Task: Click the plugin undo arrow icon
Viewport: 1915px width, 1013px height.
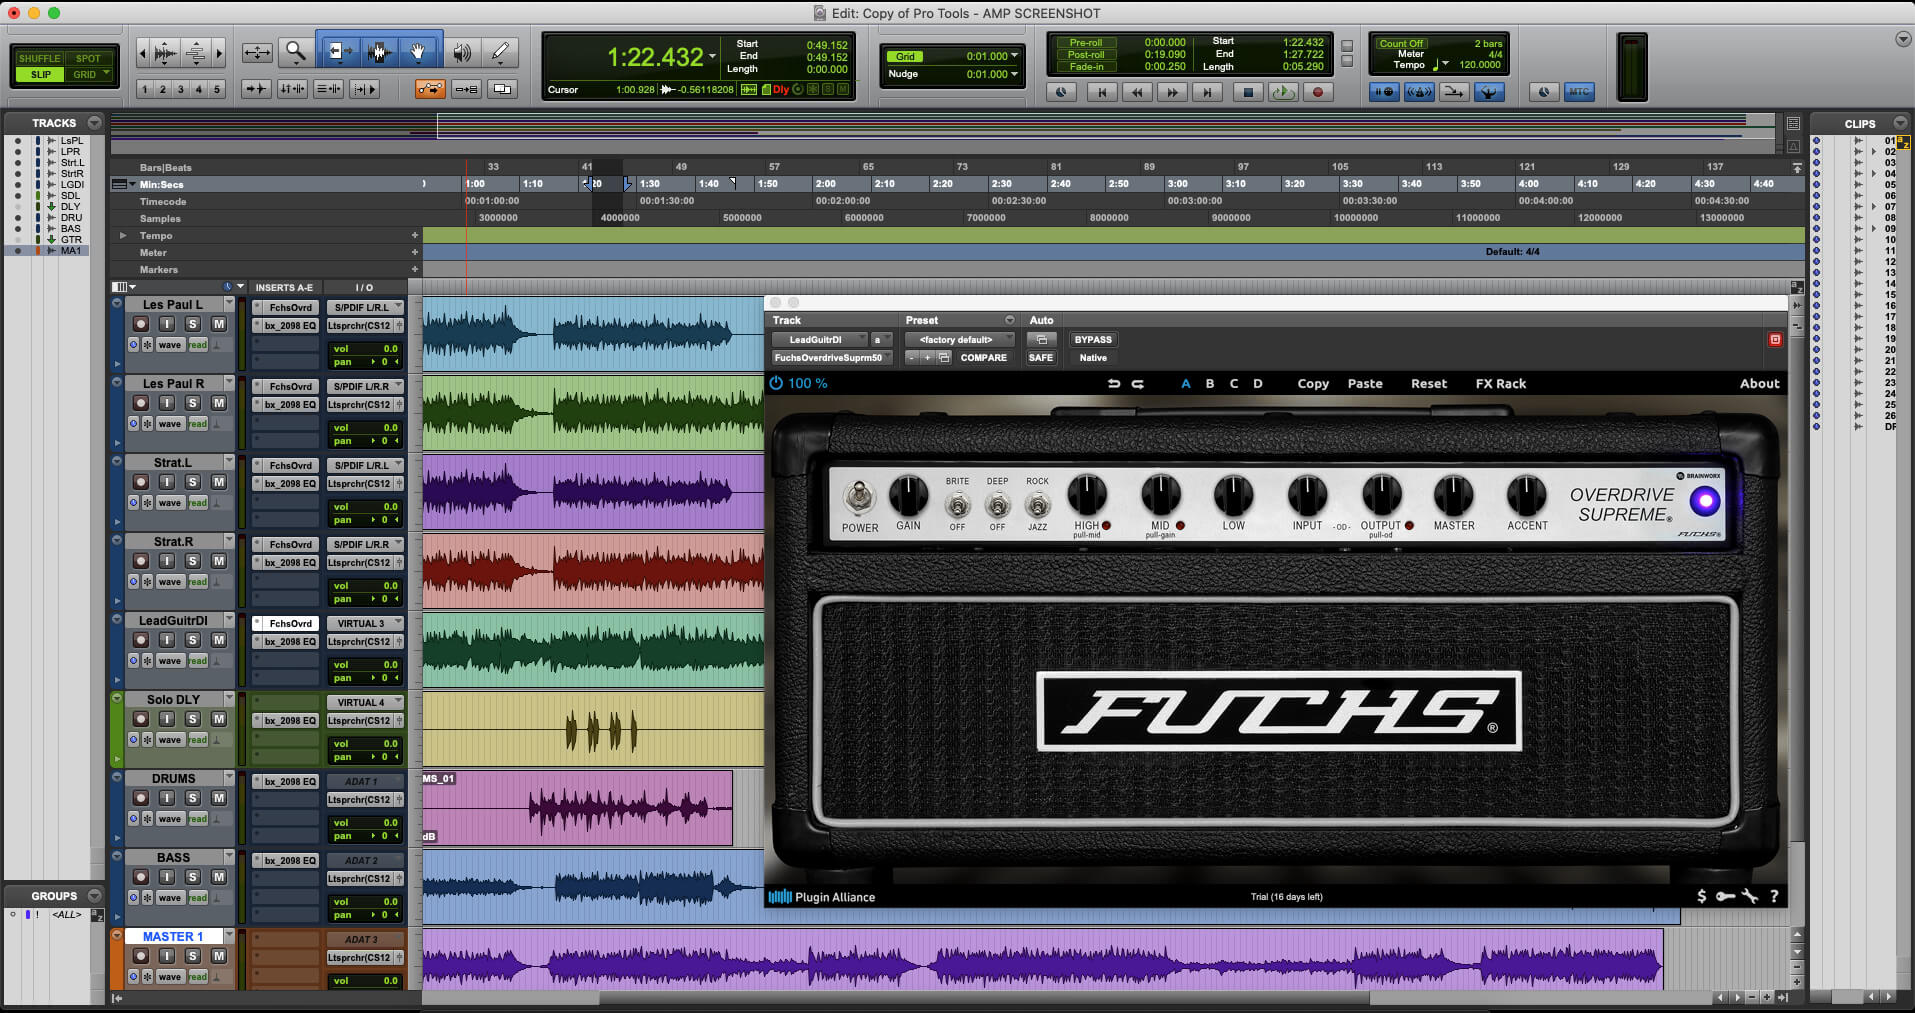Action: click(x=1114, y=384)
